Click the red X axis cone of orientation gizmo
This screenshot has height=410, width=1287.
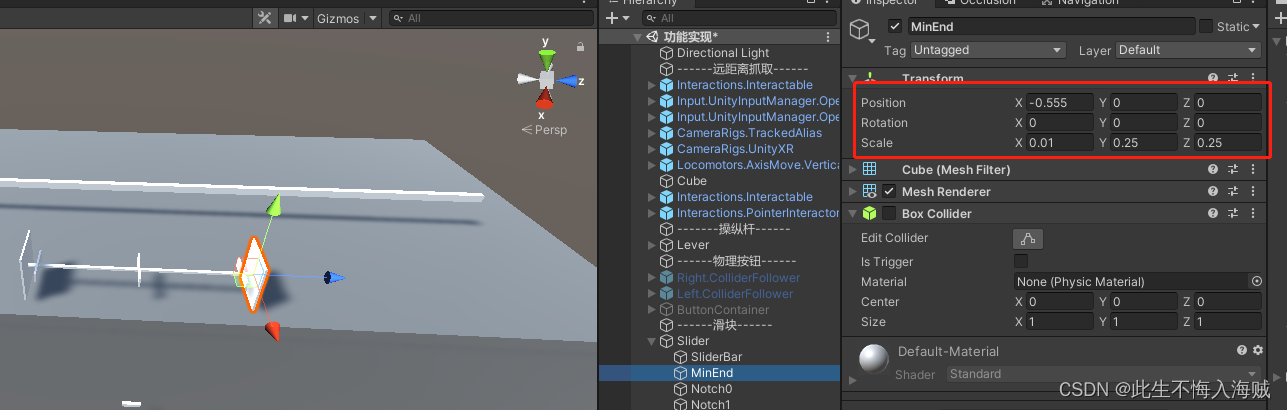coord(544,100)
